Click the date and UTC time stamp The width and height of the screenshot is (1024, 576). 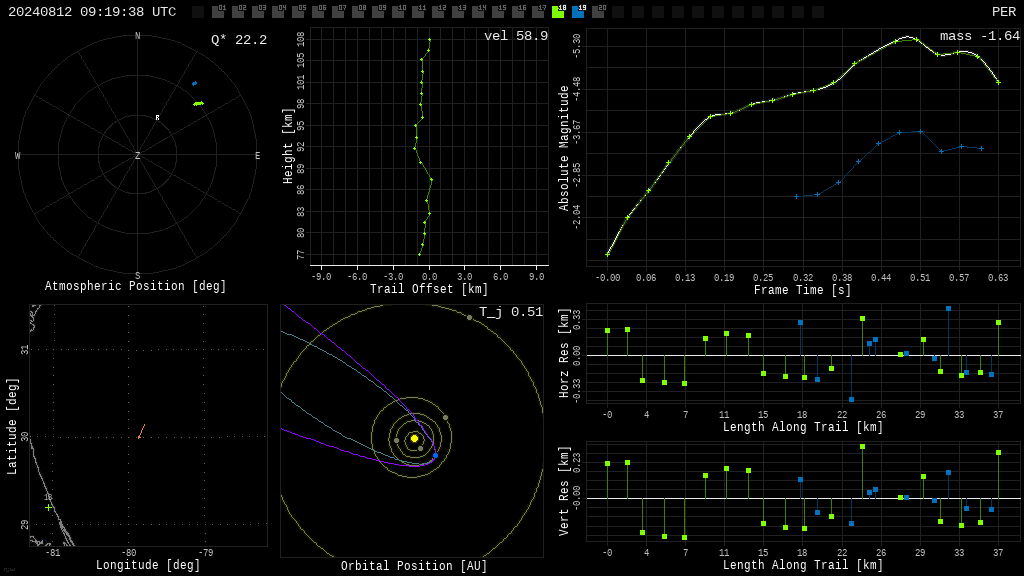[x=92, y=12]
